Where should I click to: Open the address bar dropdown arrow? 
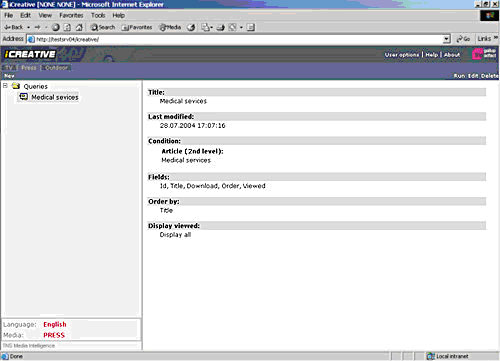pos(446,39)
